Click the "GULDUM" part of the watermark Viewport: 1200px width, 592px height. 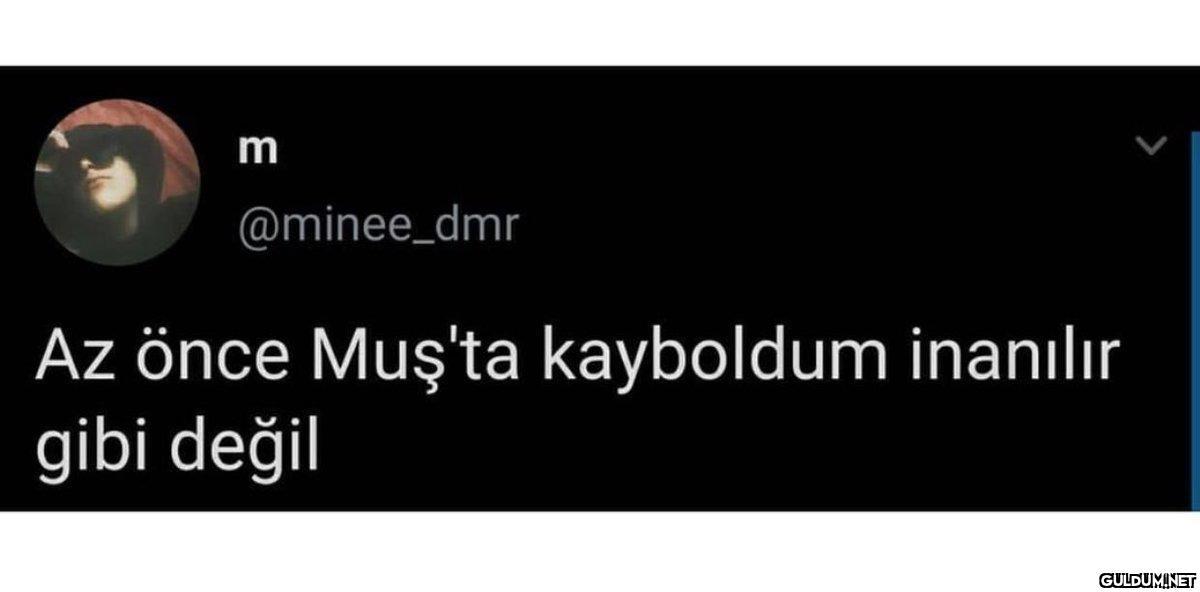pos(1131,580)
